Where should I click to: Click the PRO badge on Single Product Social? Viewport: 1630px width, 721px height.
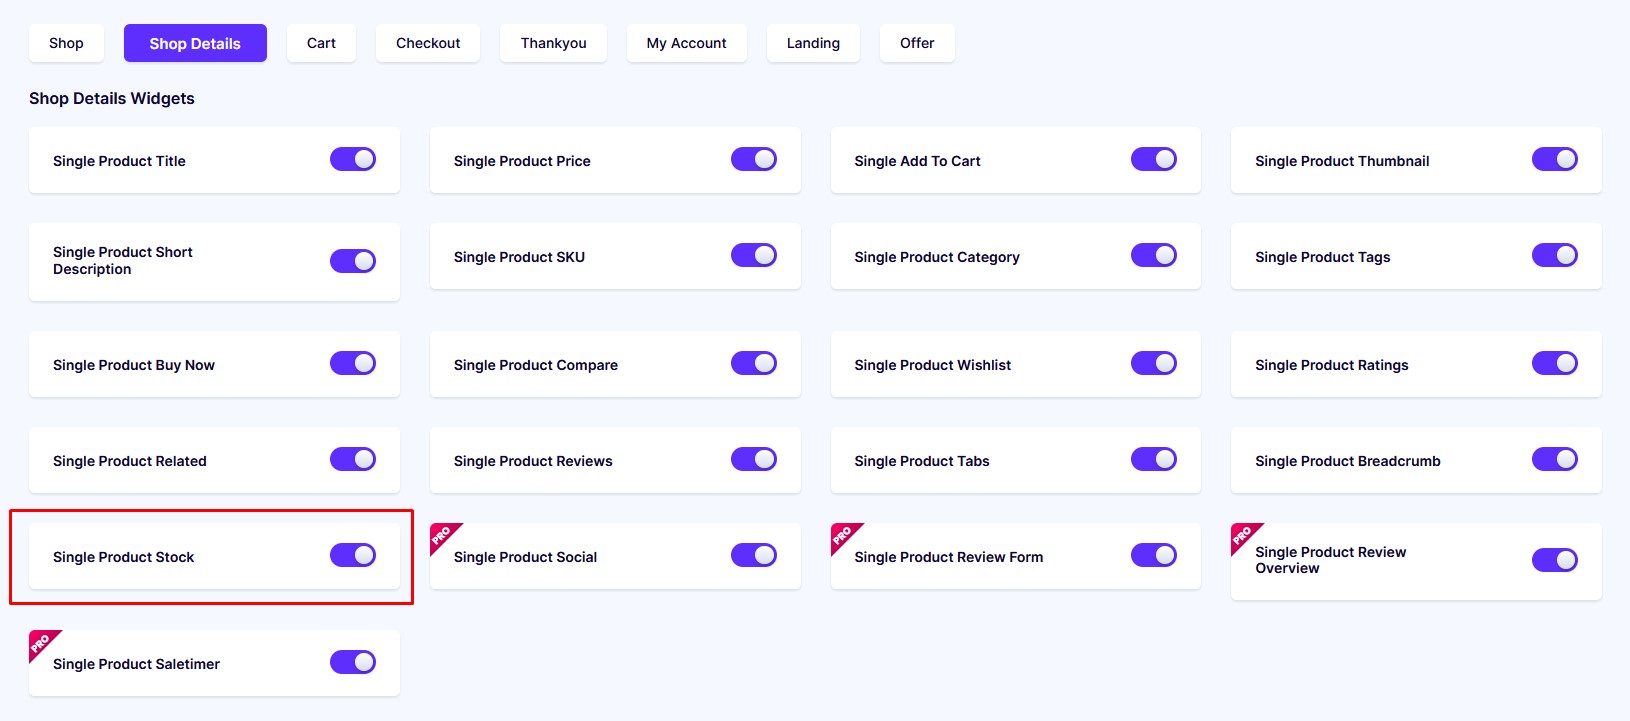tap(442, 536)
